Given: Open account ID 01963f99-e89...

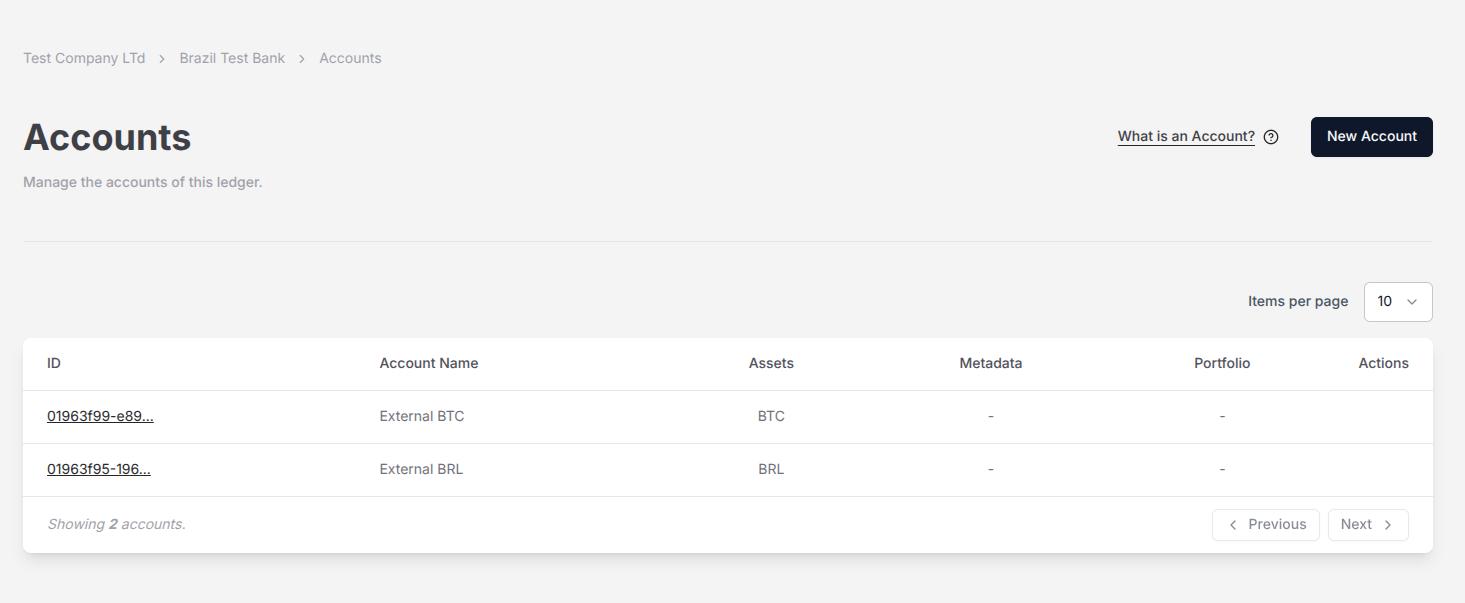Looking at the screenshot, I should pyautogui.click(x=100, y=416).
